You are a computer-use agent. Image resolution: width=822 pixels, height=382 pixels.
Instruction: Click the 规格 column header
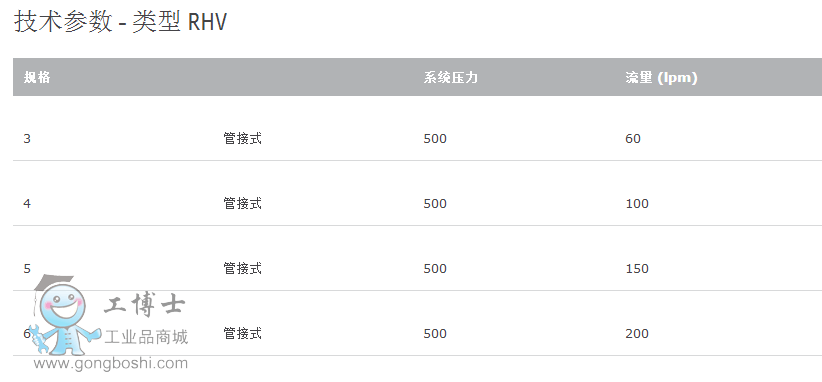pos(37,78)
